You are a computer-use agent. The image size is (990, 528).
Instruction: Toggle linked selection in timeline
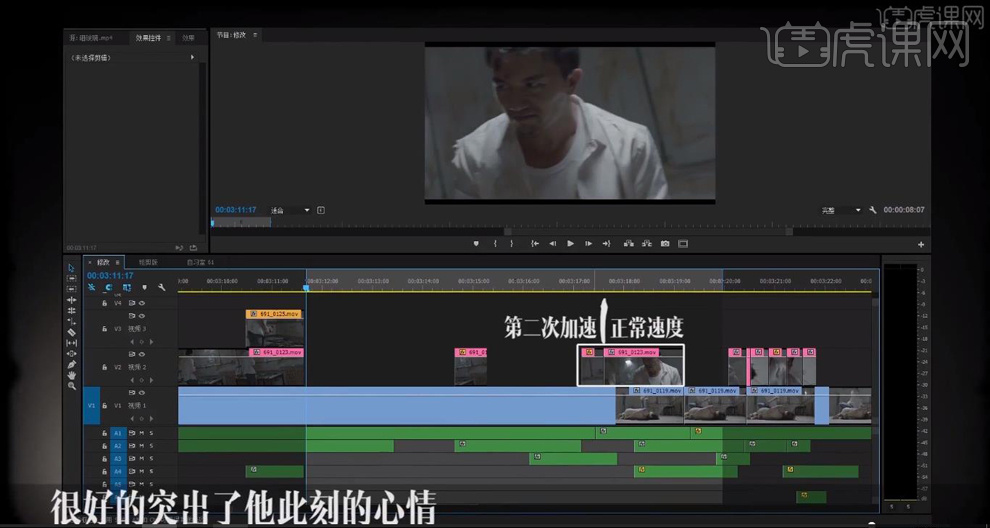tap(127, 287)
